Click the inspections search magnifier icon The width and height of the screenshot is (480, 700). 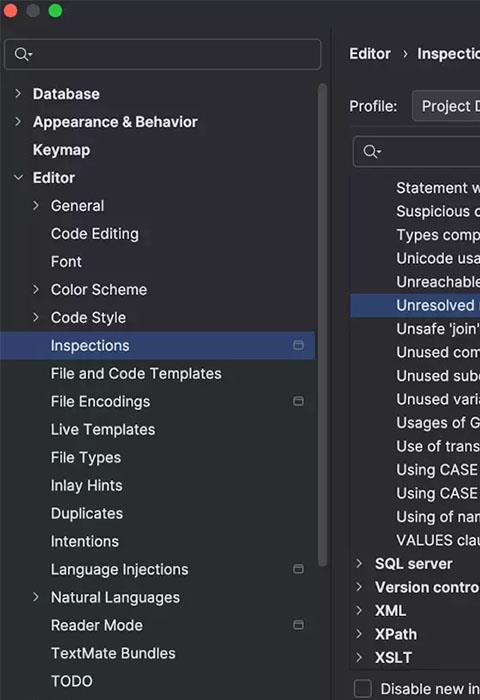[371, 151]
